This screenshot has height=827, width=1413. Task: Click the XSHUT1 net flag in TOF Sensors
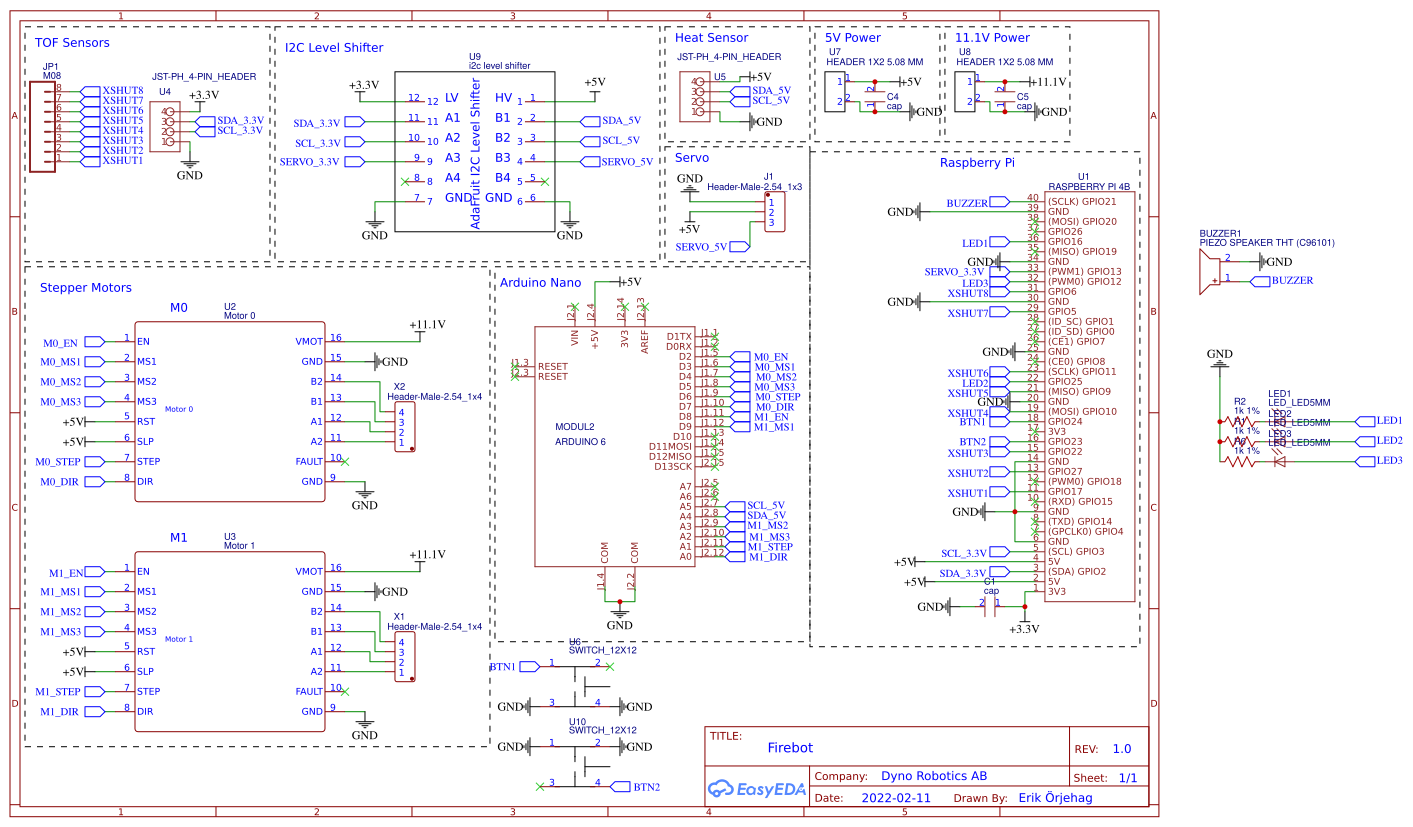point(114,160)
